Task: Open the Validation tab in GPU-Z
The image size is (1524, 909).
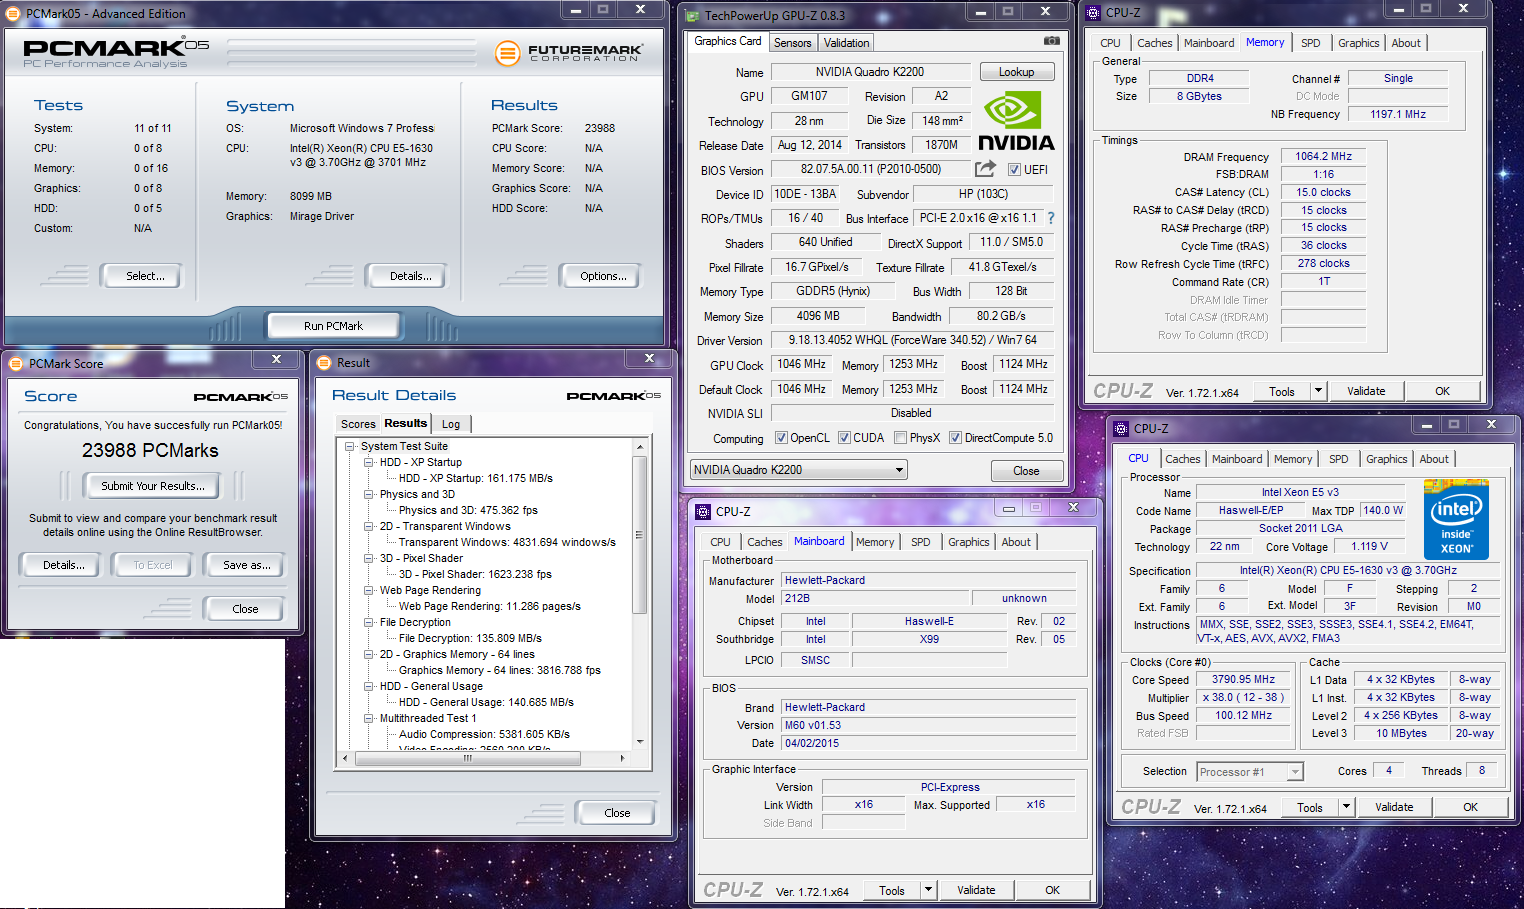Action: click(x=846, y=43)
